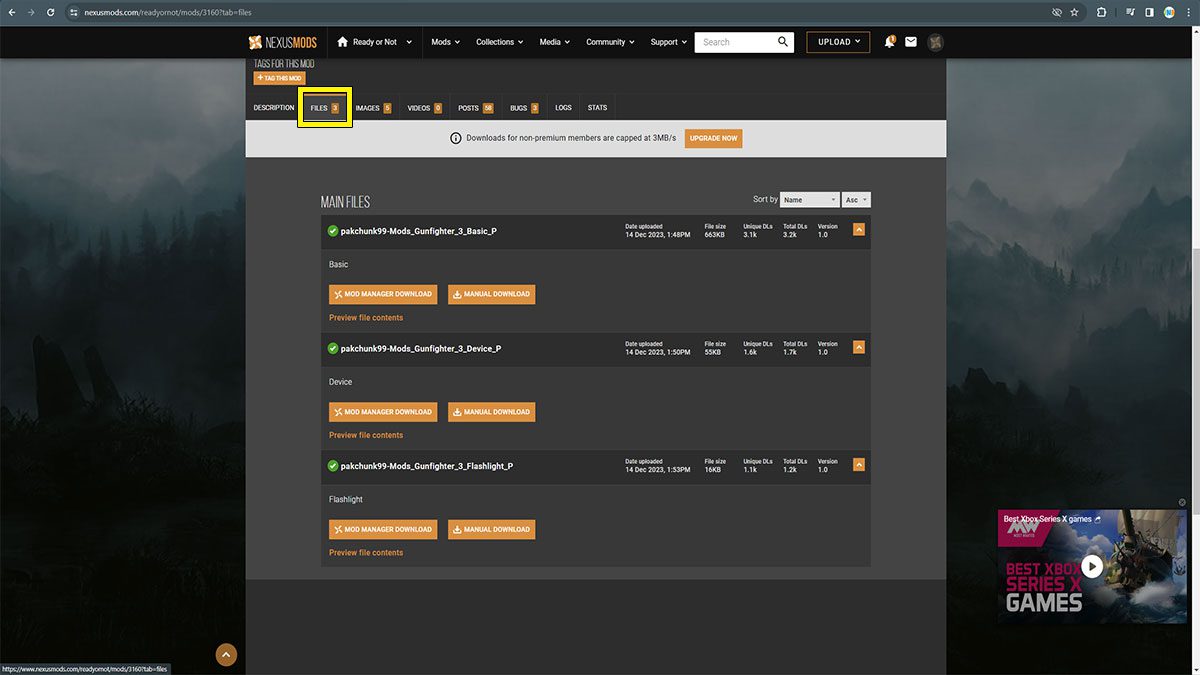Open the Sort by Name dropdown
The width and height of the screenshot is (1200, 675).
809,200
